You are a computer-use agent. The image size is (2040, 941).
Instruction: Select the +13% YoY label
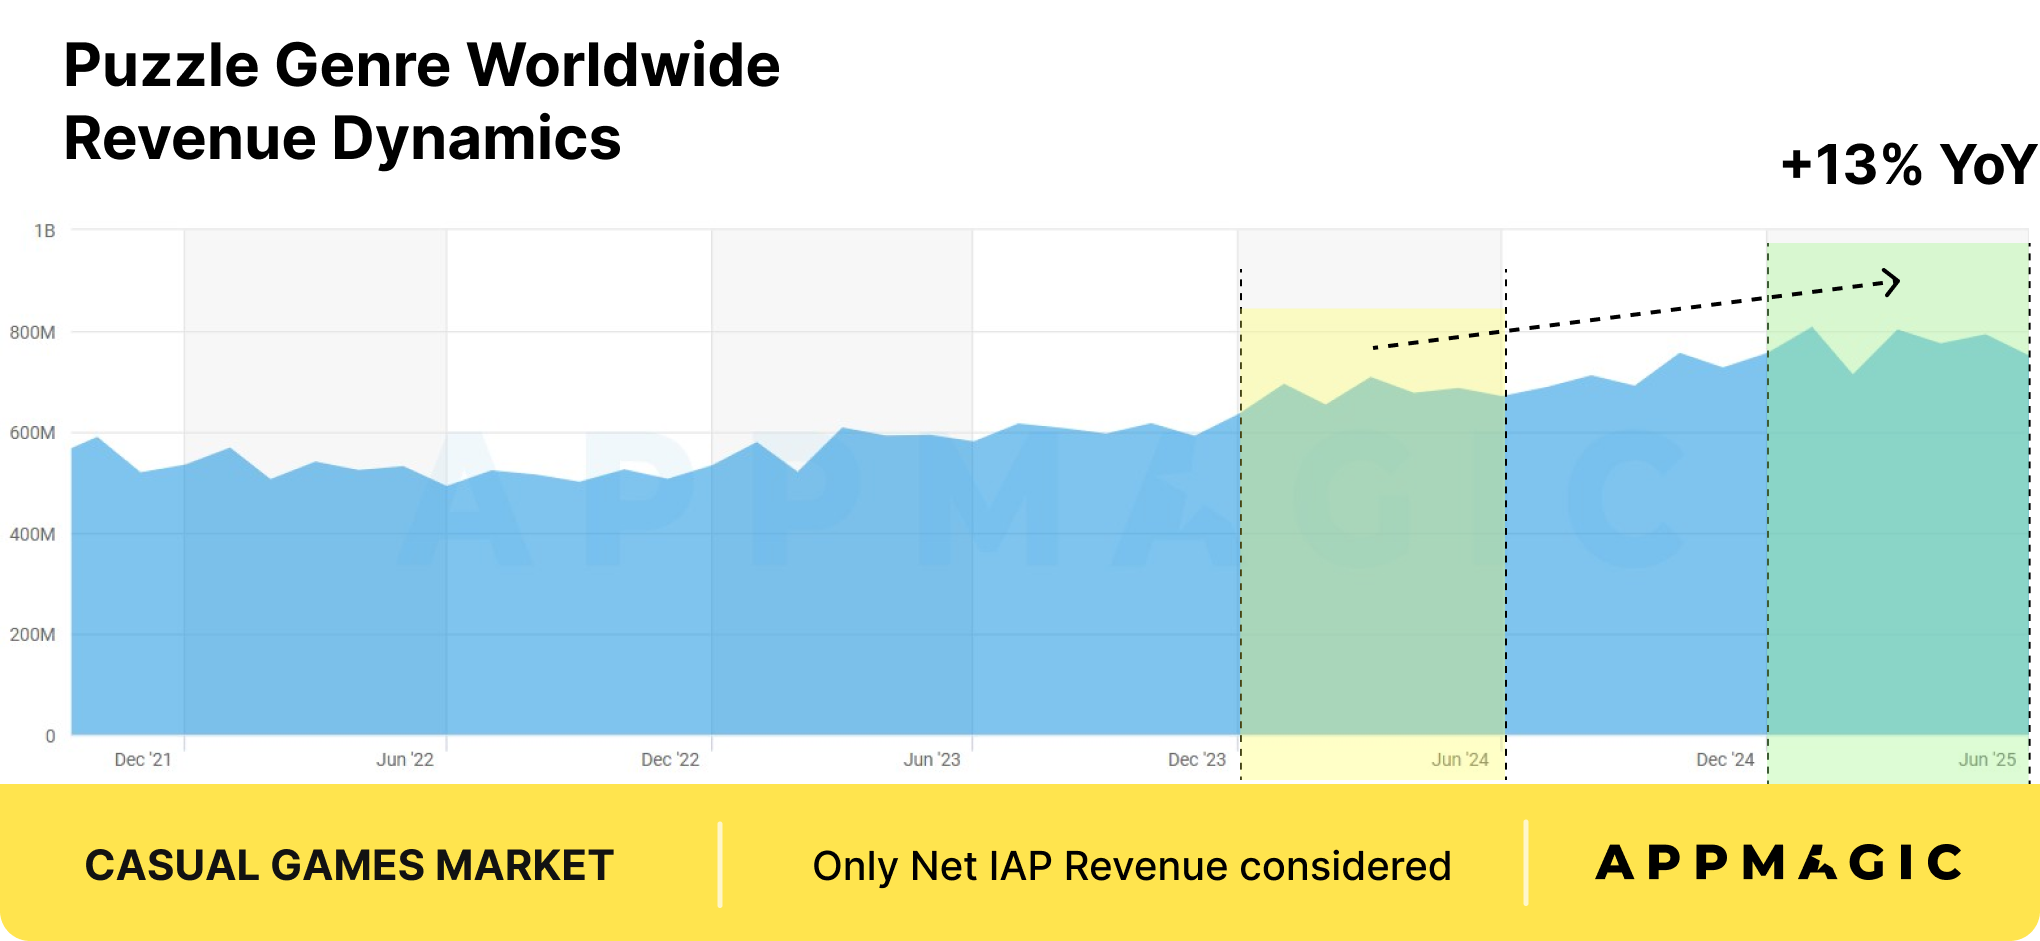pos(1908,165)
